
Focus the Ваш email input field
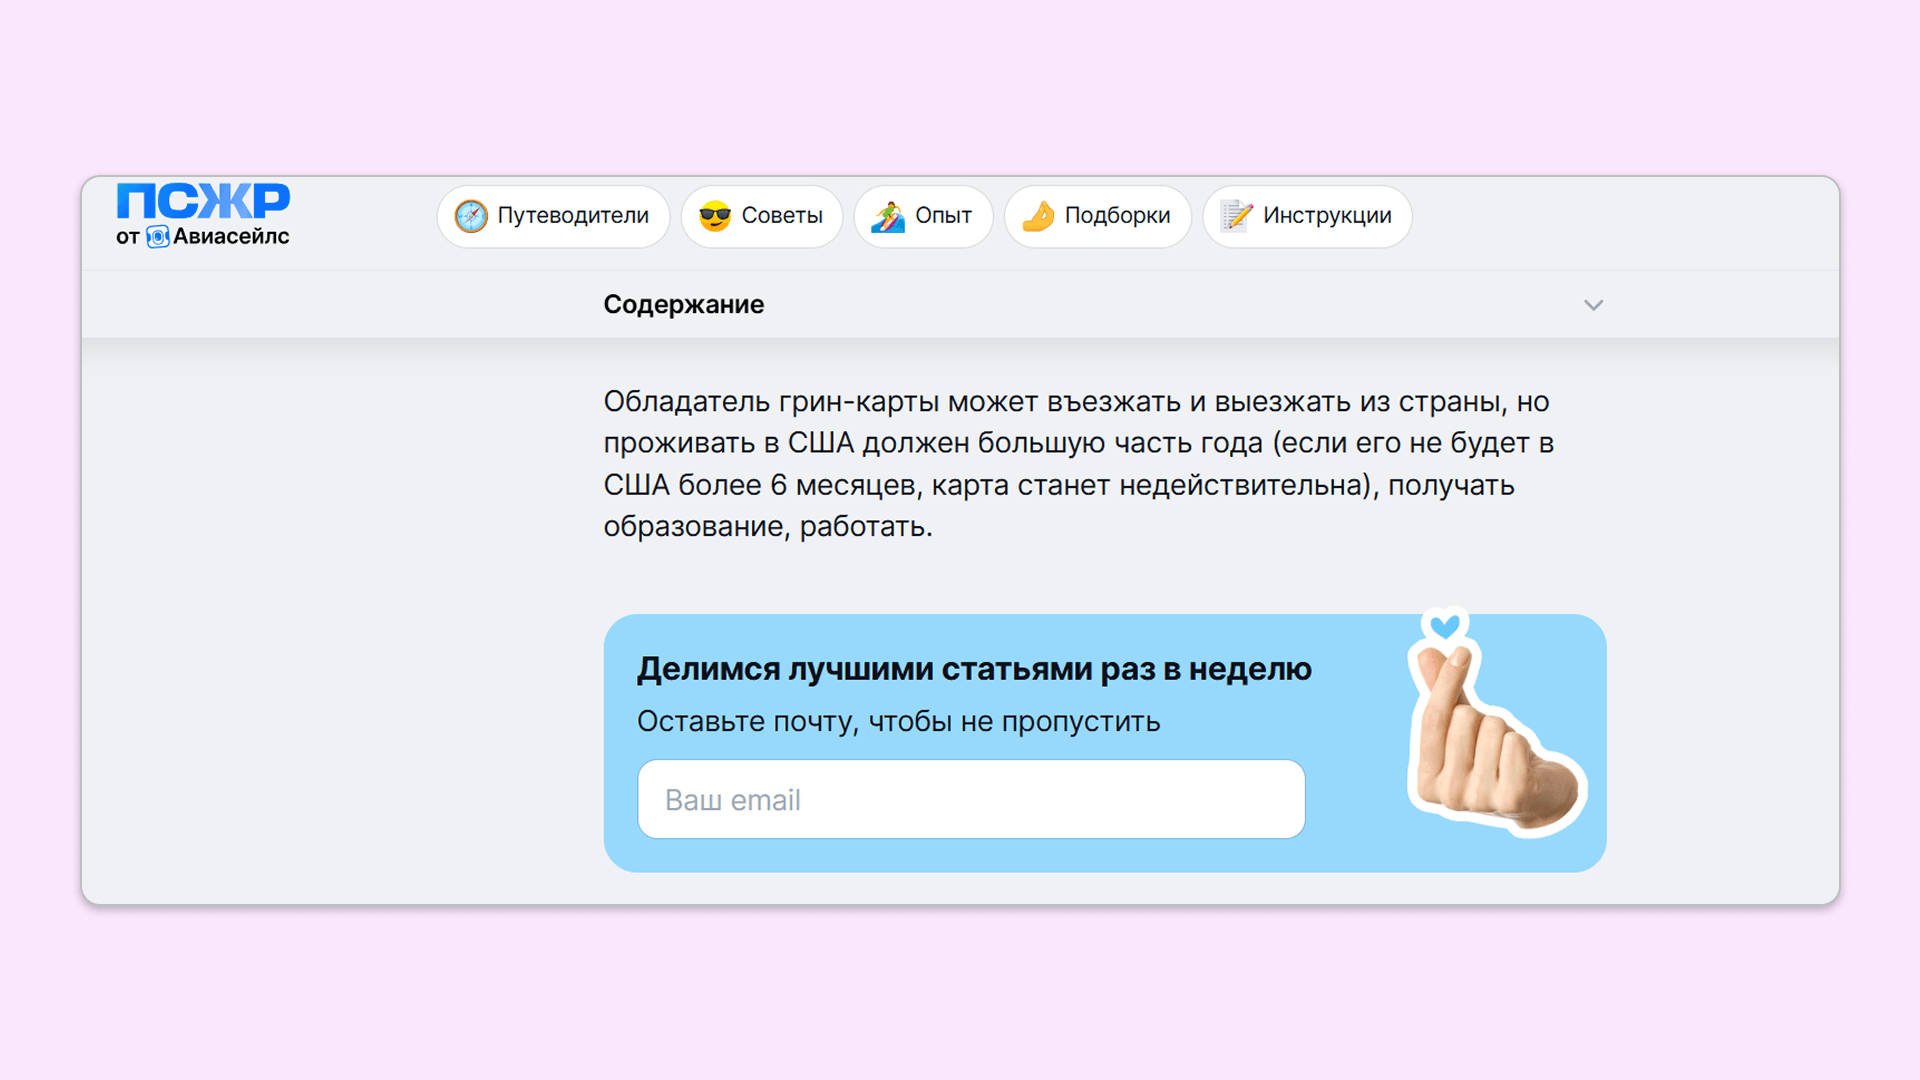[971, 800]
